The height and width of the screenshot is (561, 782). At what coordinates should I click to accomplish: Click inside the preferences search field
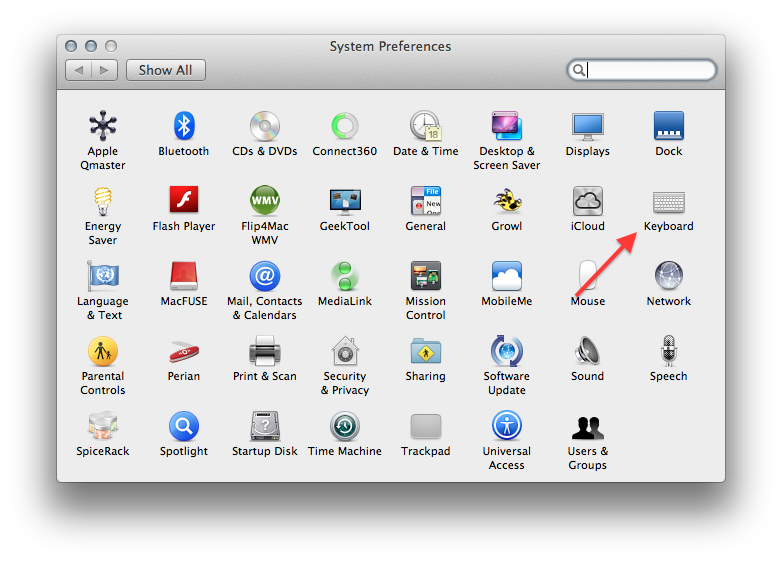[x=642, y=70]
